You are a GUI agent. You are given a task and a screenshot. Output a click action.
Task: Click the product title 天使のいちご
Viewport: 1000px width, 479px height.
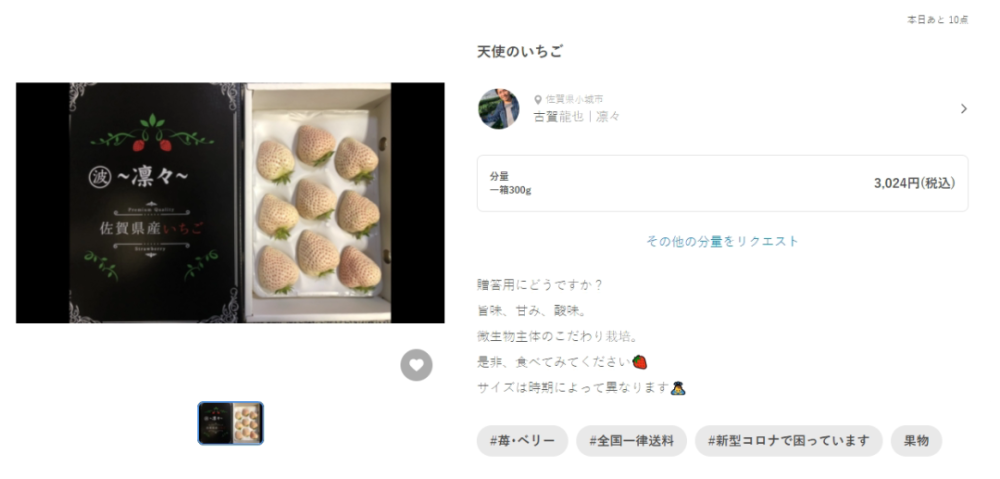pos(520,52)
